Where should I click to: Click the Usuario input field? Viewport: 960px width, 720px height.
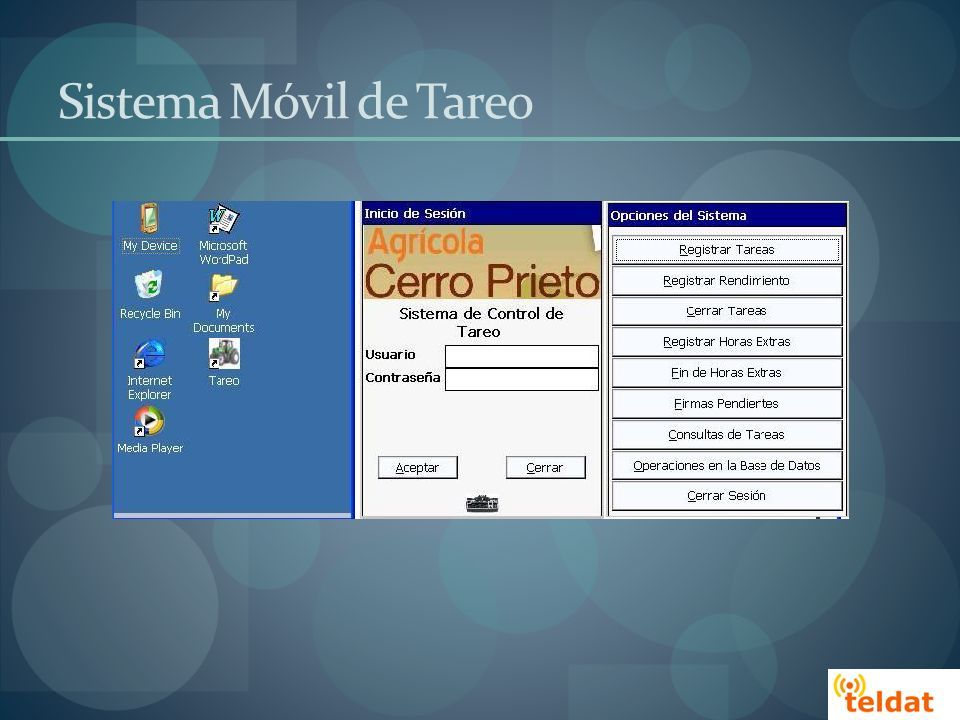522,356
